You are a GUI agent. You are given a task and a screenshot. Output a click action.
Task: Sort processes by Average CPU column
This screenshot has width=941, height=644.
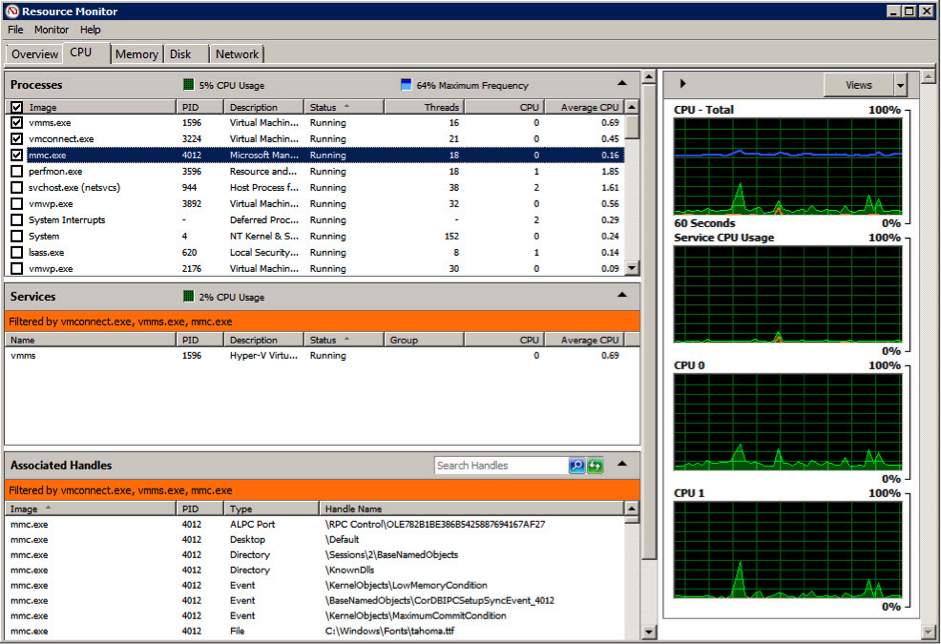point(588,107)
